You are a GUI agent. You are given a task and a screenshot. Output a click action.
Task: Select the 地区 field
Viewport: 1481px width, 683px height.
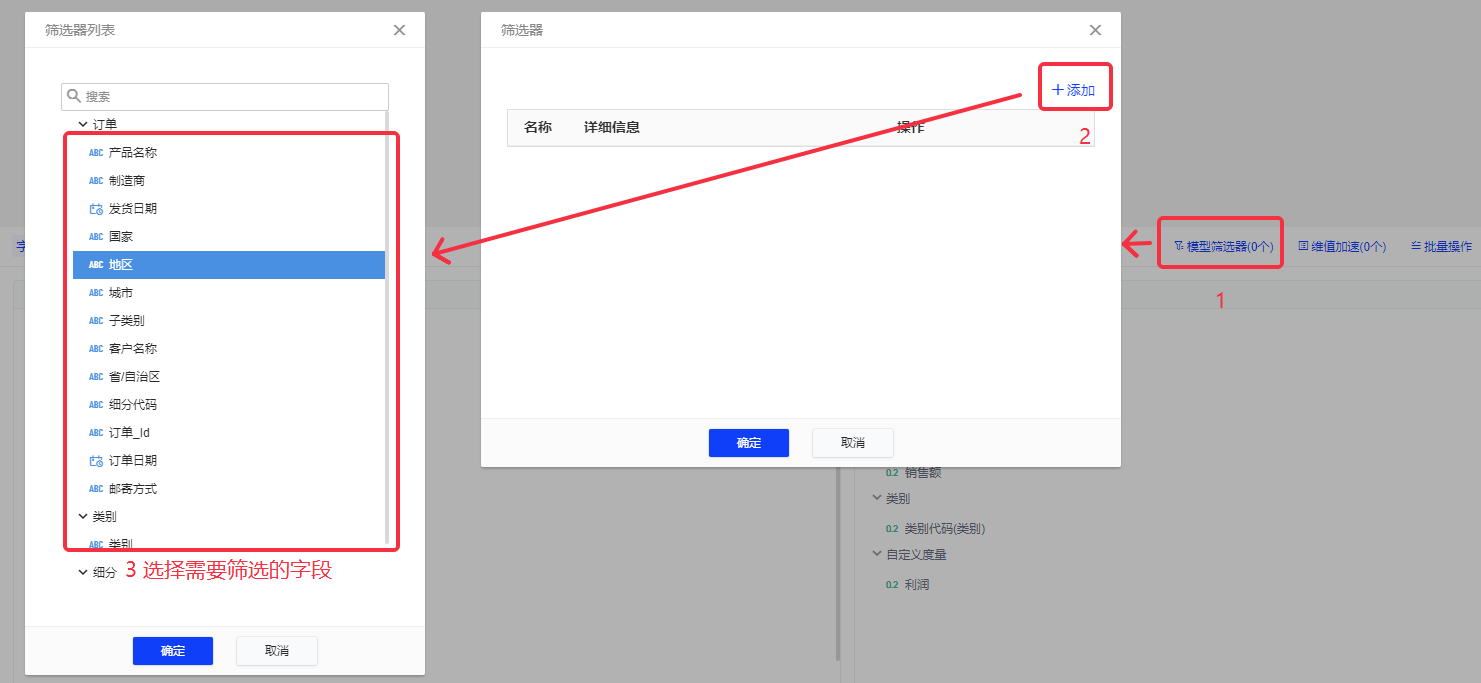pyautogui.click(x=121, y=265)
